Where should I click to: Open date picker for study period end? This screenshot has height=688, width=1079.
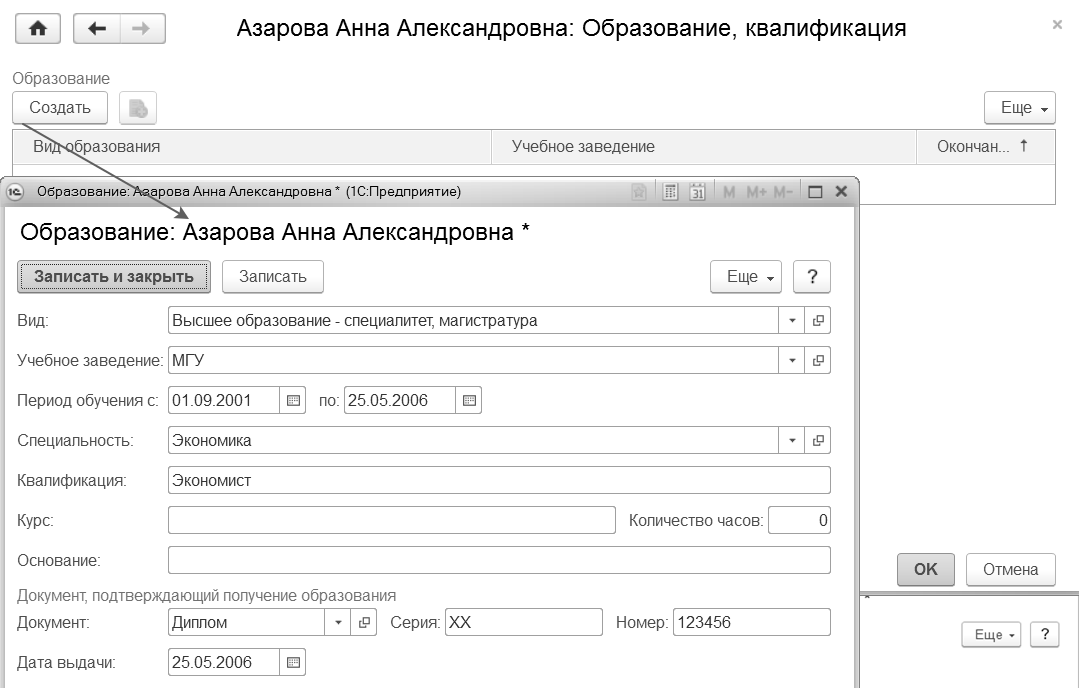tap(469, 401)
